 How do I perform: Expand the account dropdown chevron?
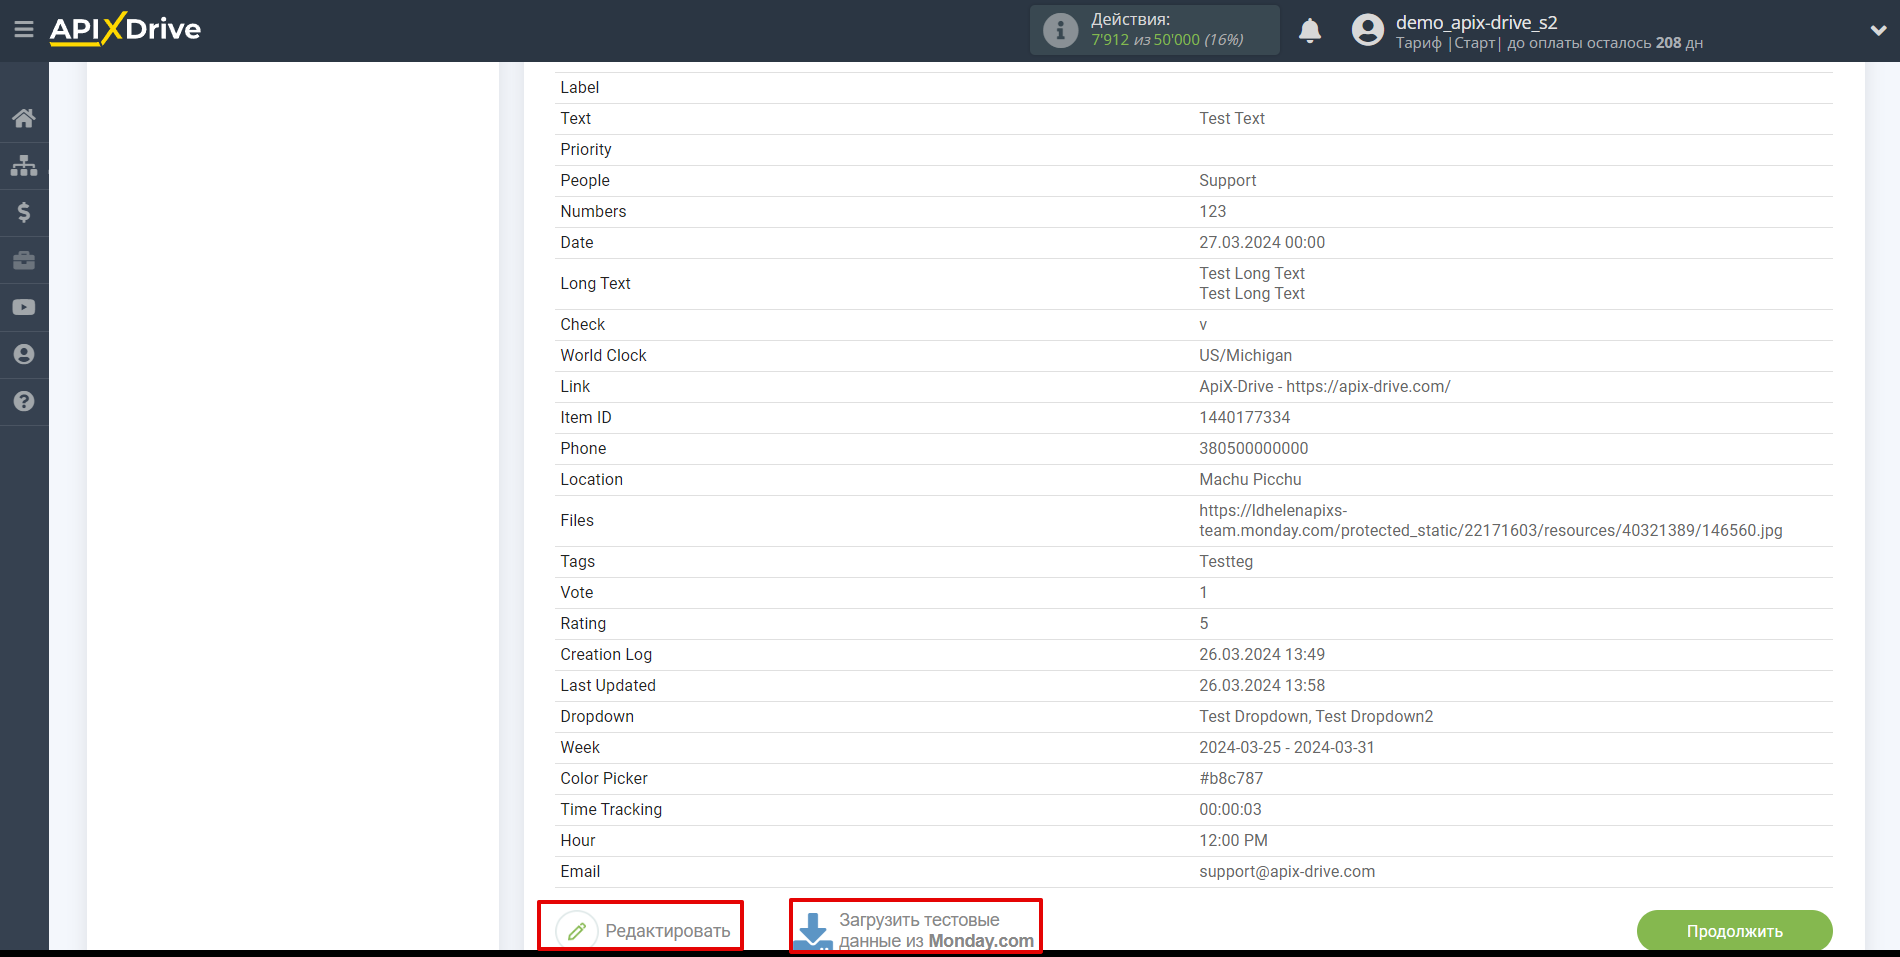click(1878, 30)
